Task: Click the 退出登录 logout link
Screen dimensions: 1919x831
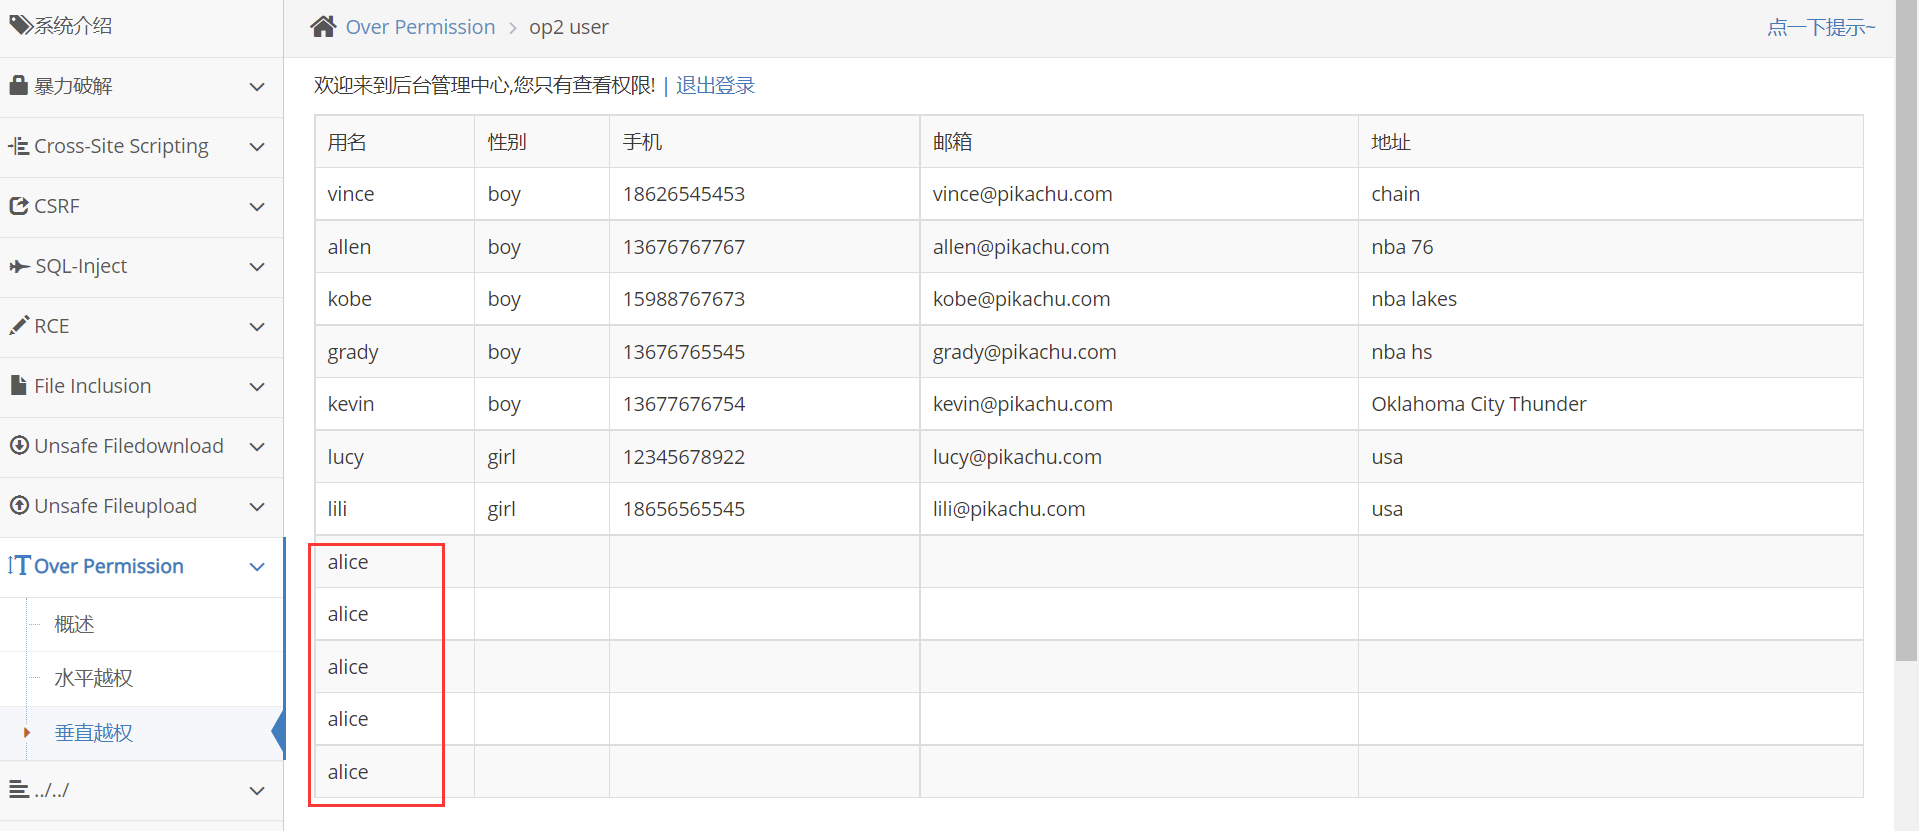Action: tap(715, 86)
